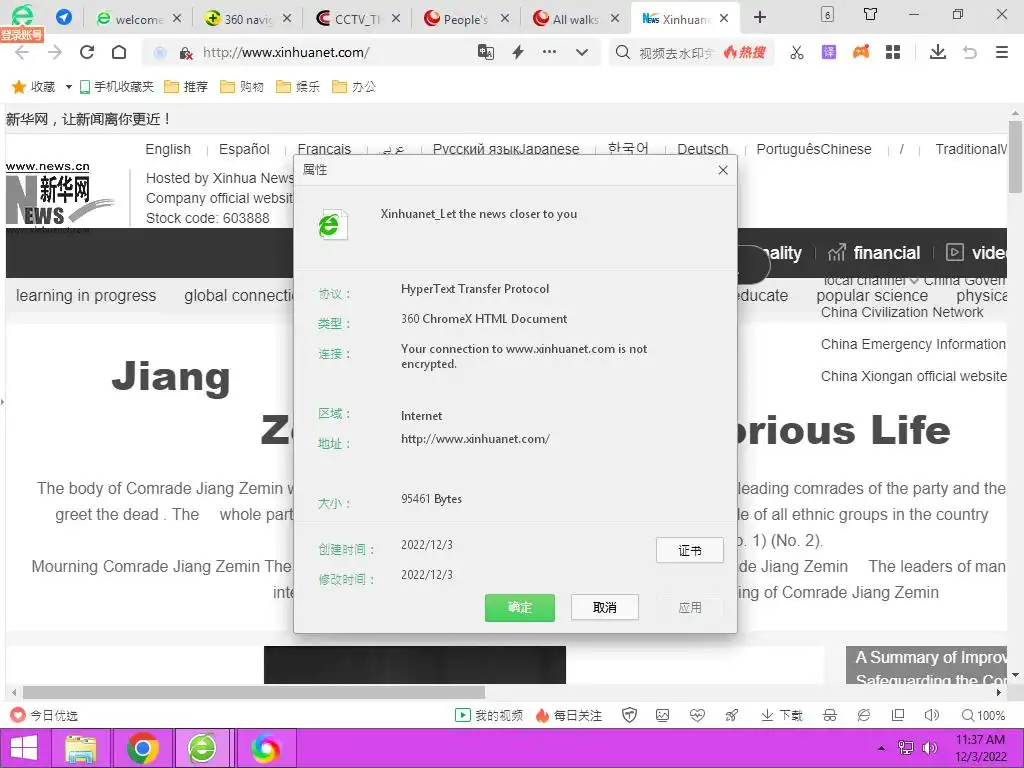Open Google Chrome from the taskbar

[142, 748]
